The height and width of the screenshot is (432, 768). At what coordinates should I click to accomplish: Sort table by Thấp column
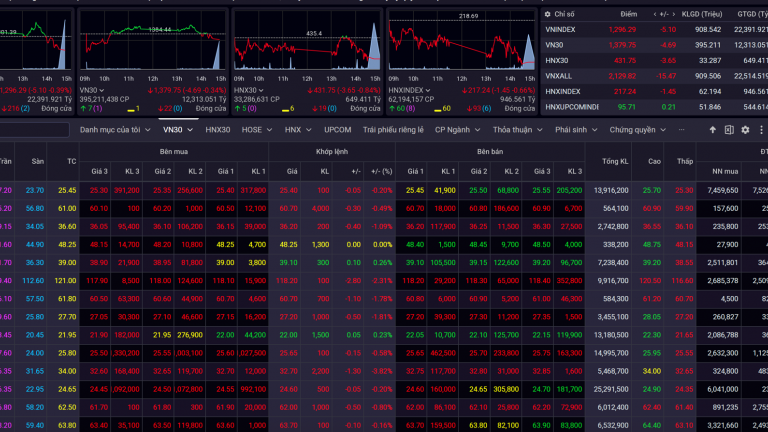[x=685, y=161]
